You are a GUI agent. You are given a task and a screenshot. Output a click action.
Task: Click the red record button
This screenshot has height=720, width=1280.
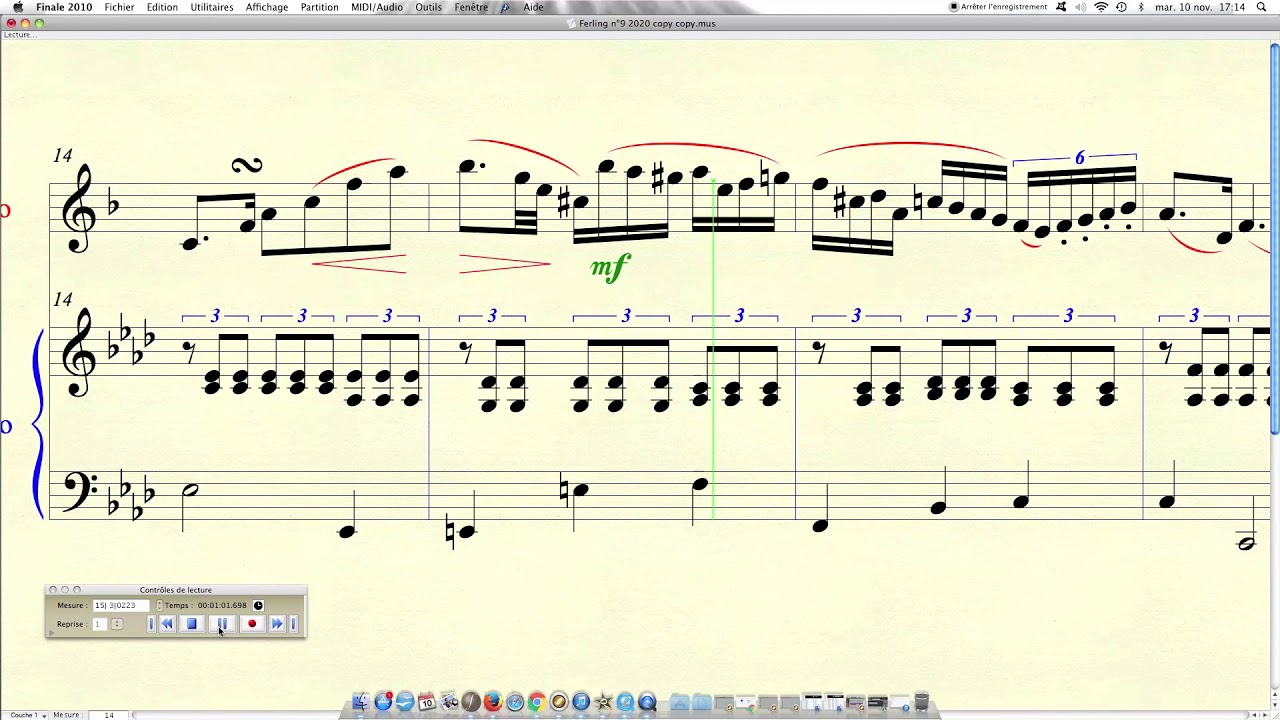click(252, 624)
